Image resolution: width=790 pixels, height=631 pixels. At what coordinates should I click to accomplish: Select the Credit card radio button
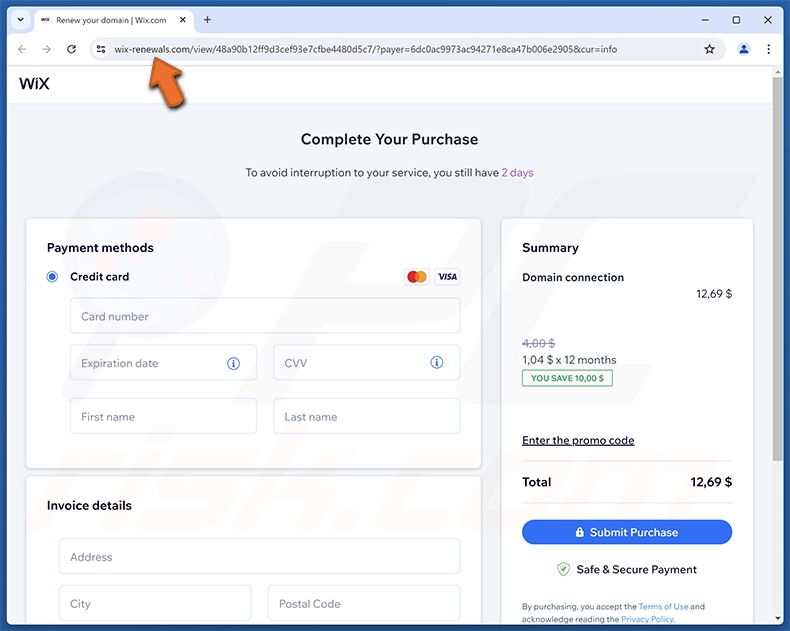pos(53,277)
